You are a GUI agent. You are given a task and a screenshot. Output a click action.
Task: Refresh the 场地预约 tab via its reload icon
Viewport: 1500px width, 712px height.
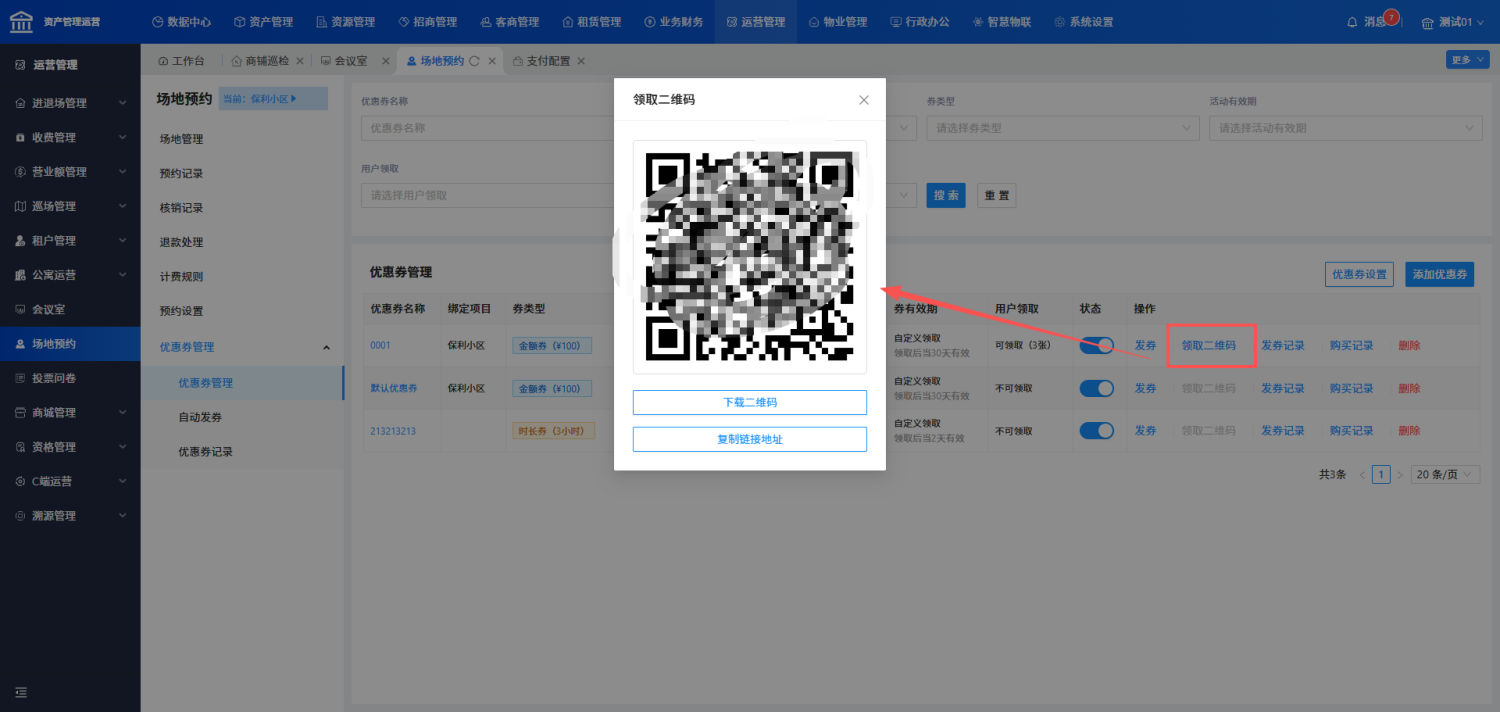(475, 61)
